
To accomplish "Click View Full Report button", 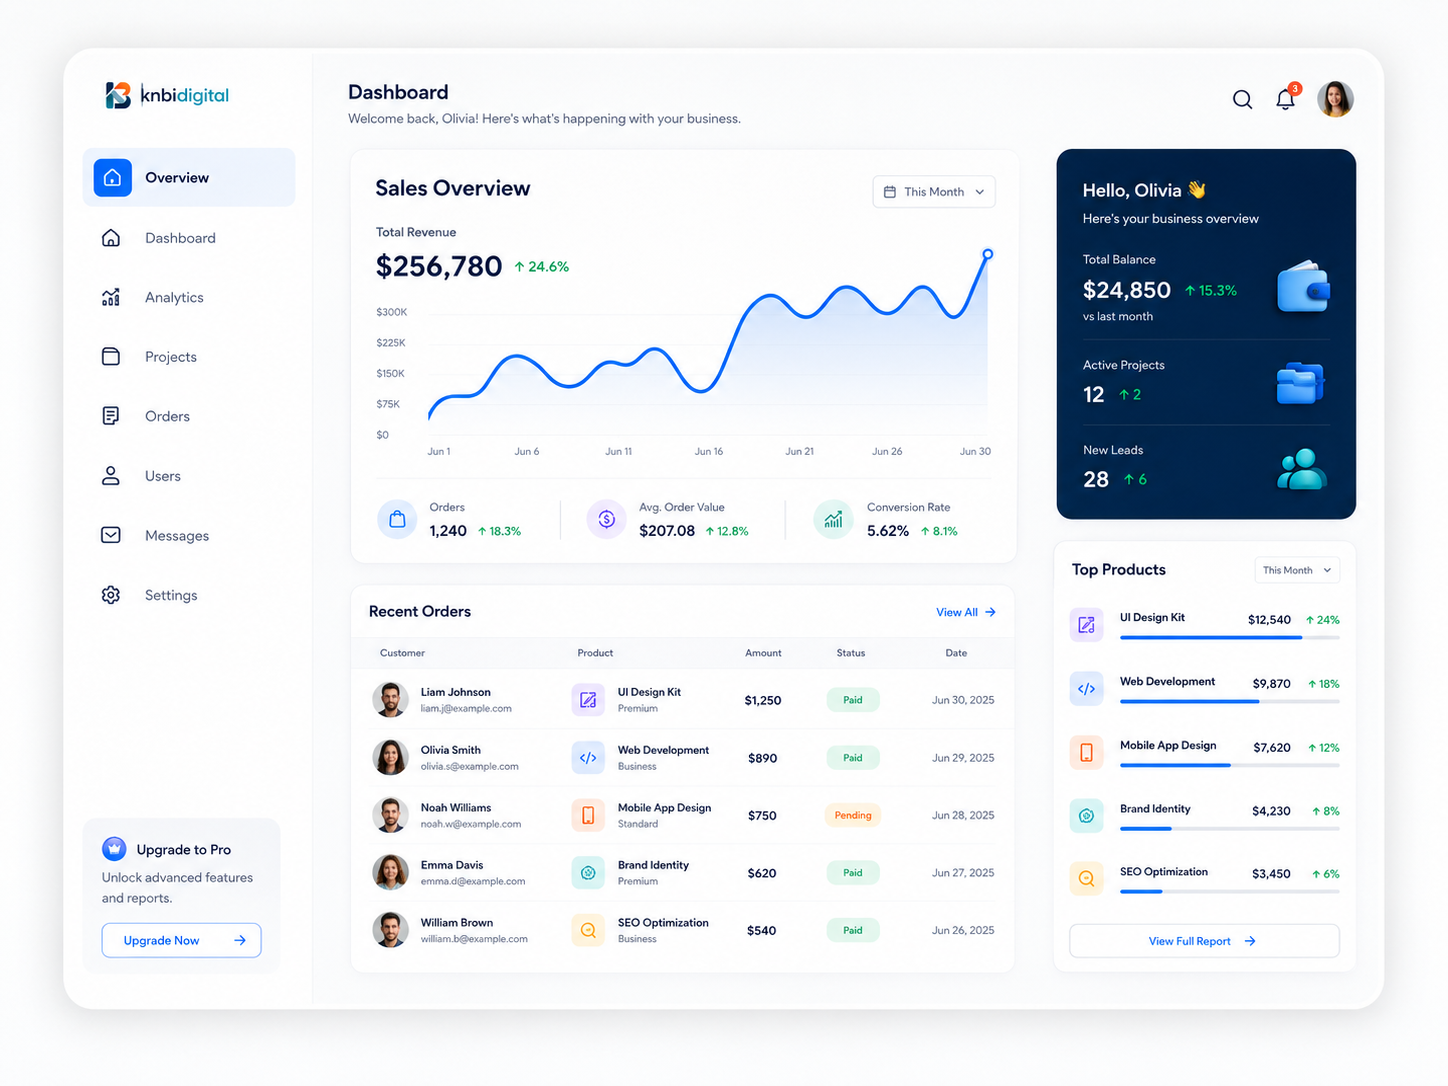I will pos(1204,941).
